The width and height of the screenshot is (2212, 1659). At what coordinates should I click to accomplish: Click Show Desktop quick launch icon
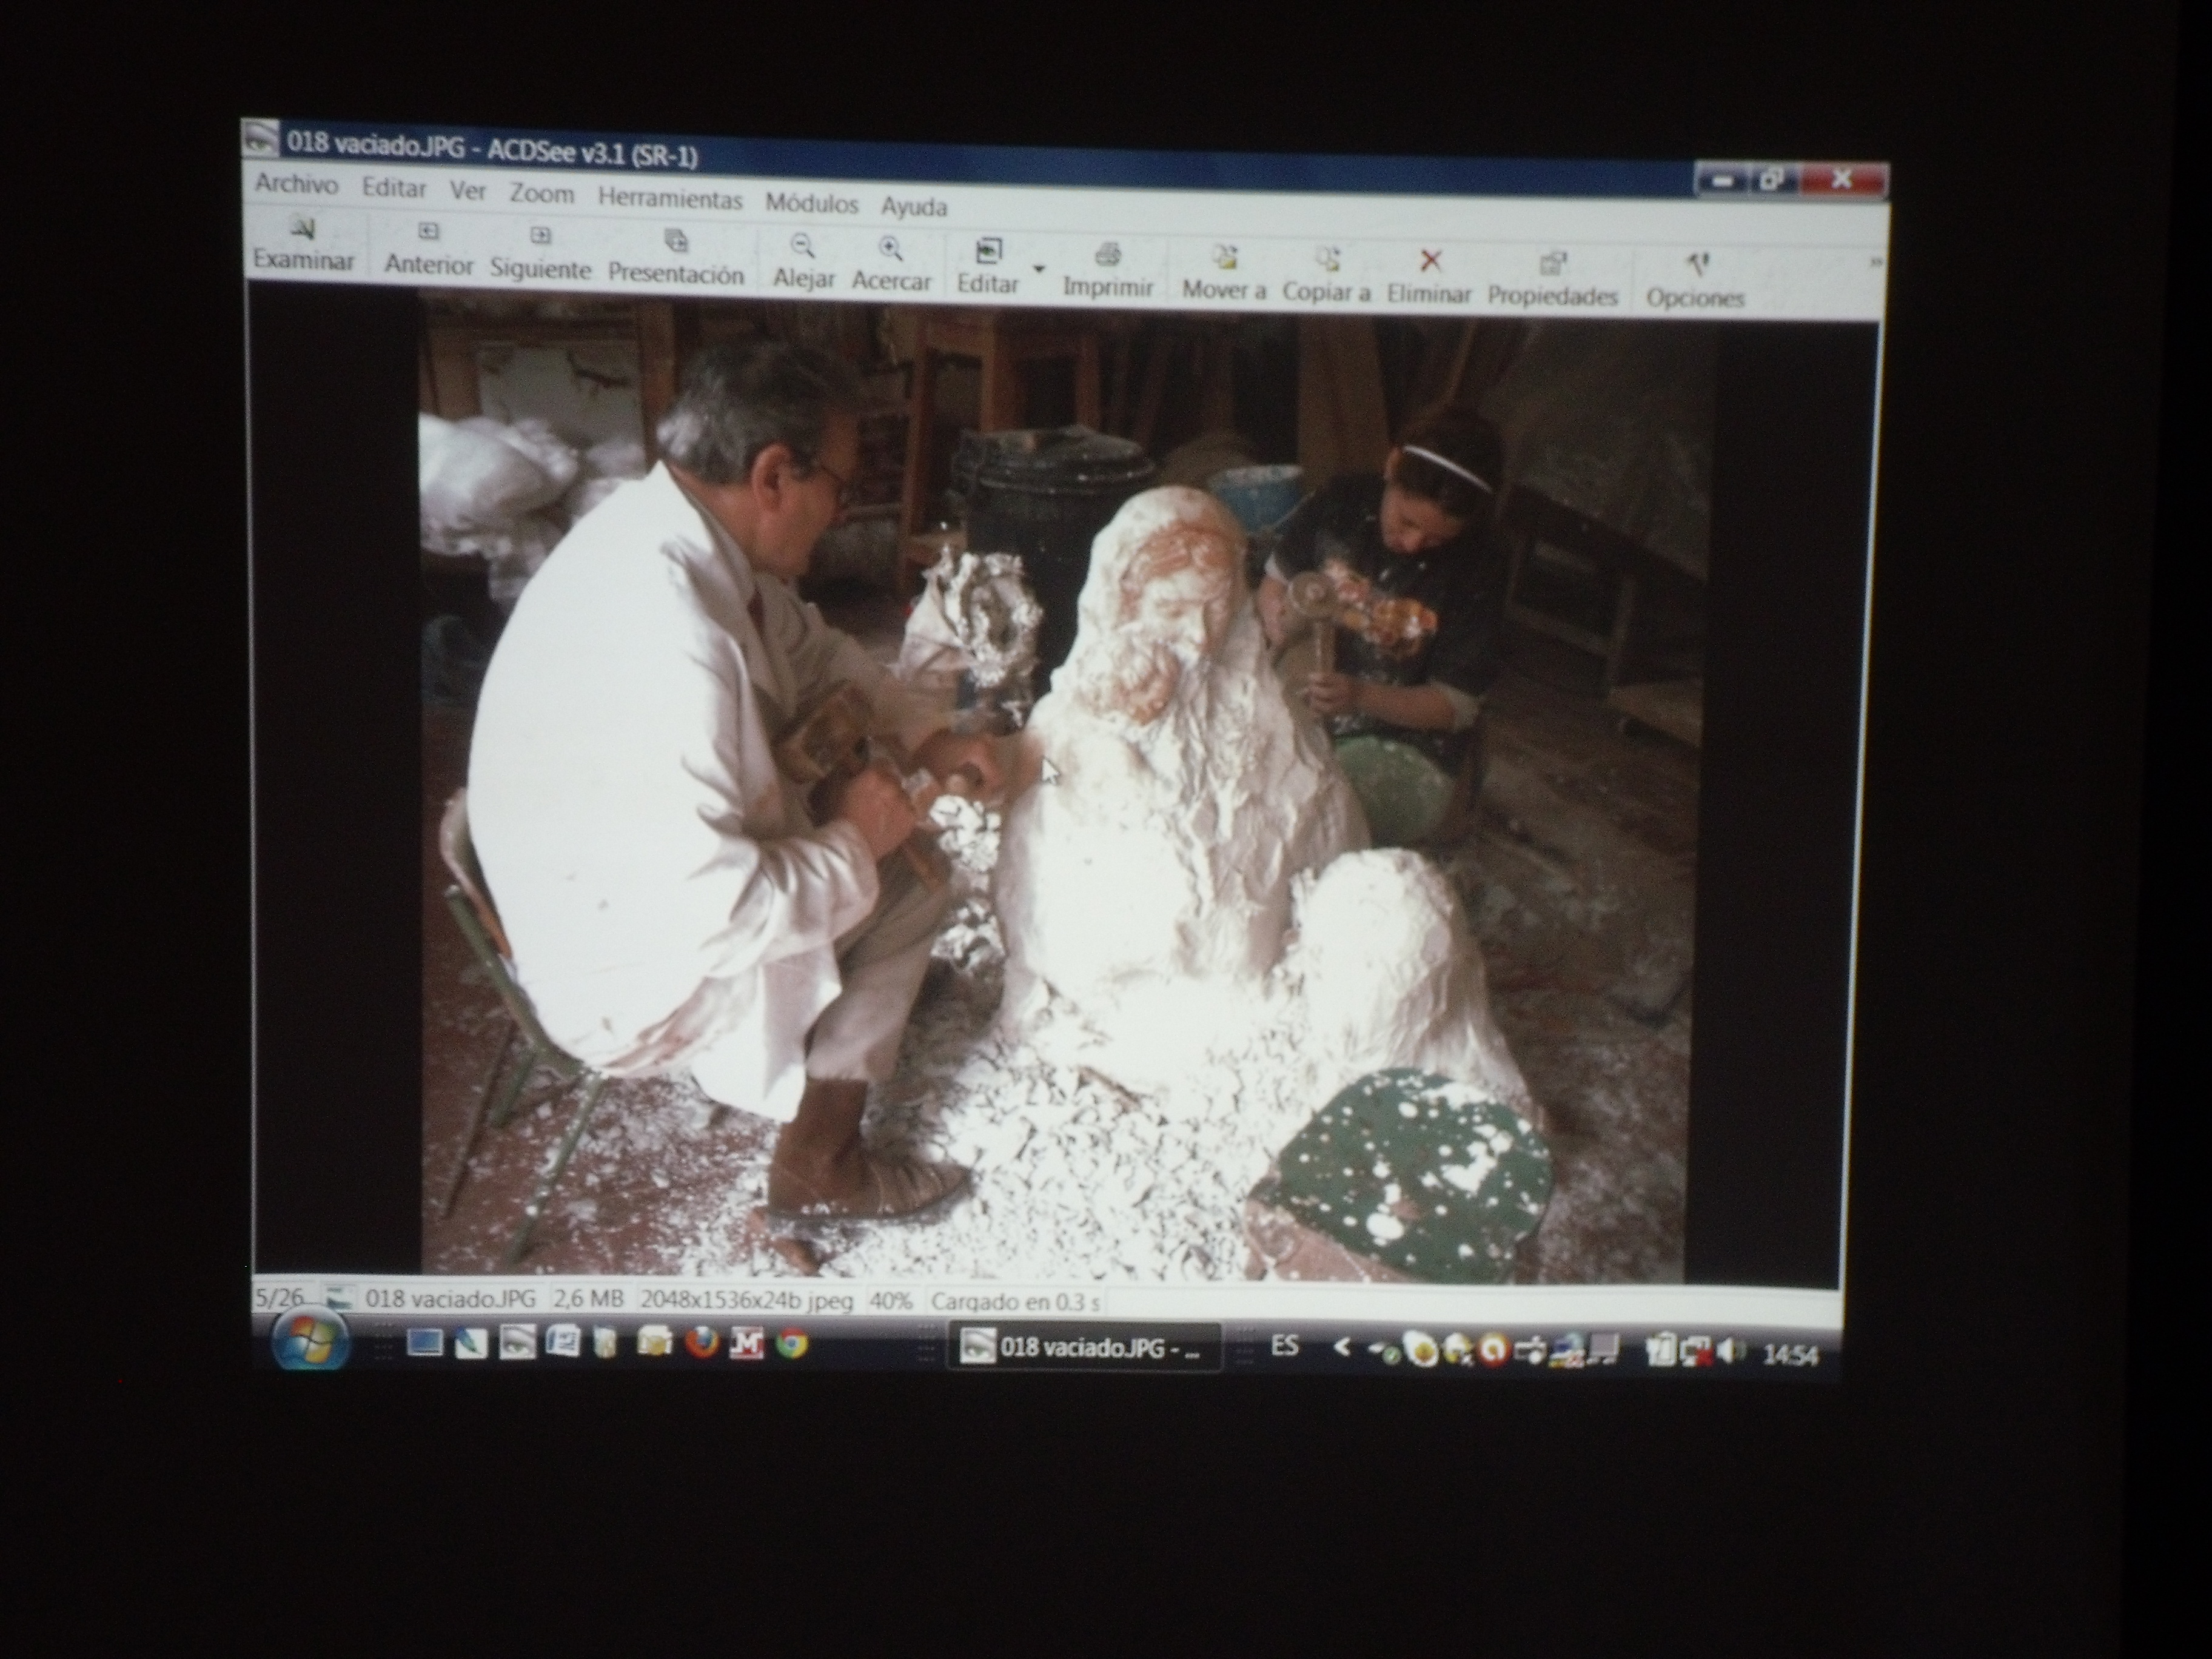(x=425, y=1342)
